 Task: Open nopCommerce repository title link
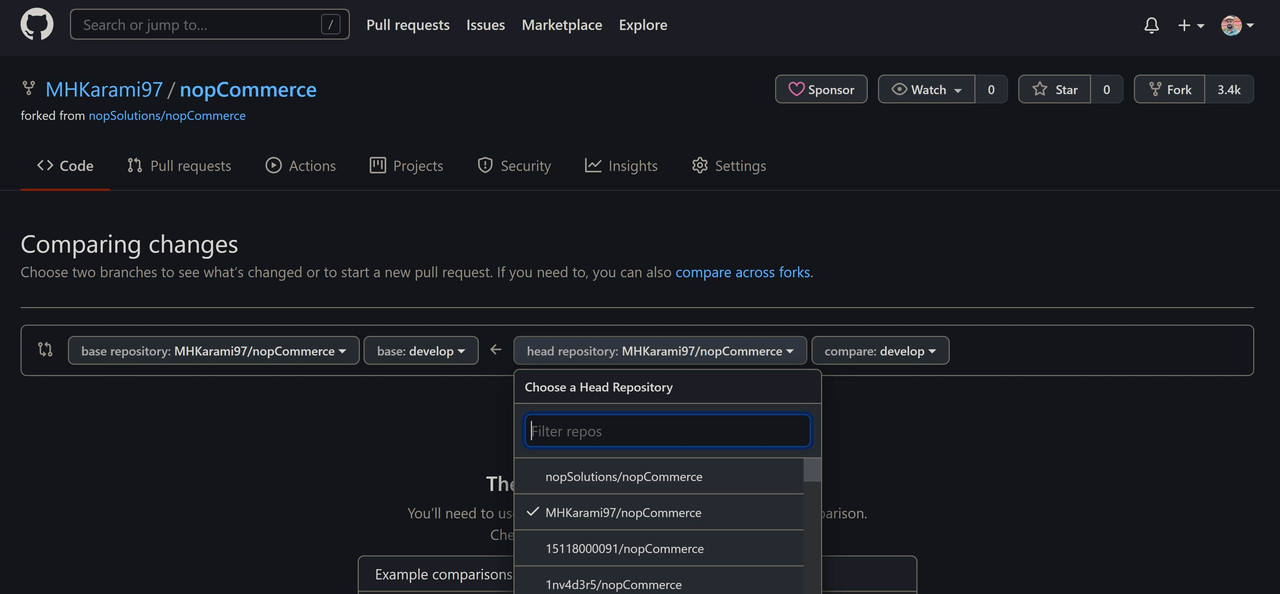(248, 89)
